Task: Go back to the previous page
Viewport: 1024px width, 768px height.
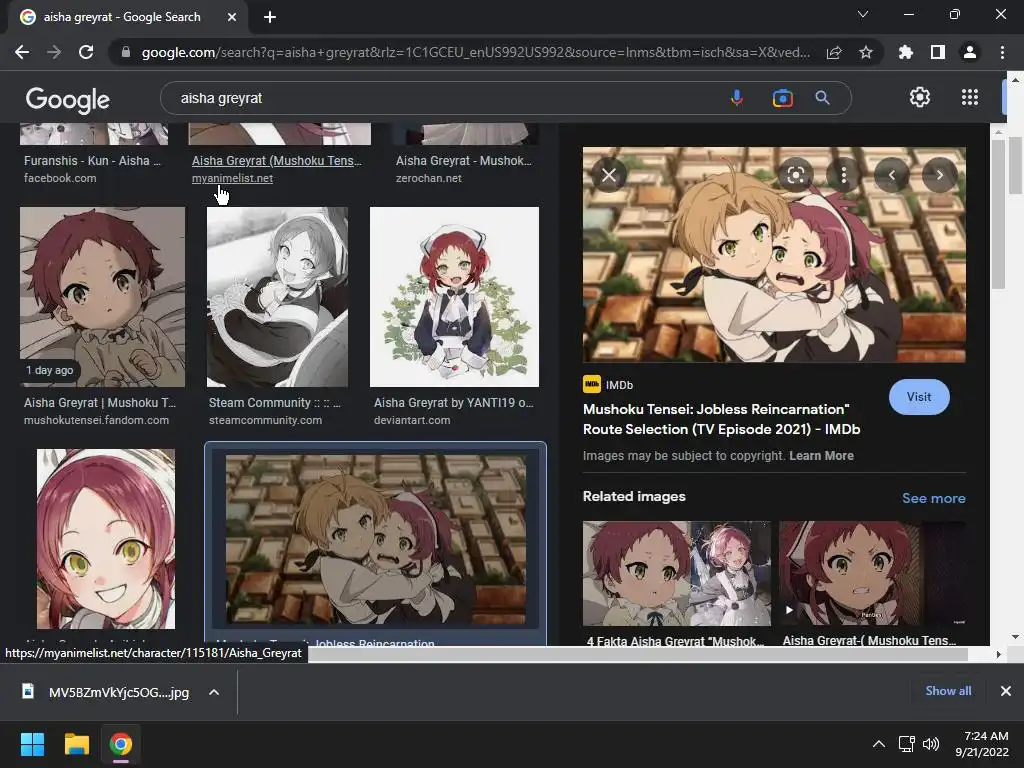Action: 22,52
